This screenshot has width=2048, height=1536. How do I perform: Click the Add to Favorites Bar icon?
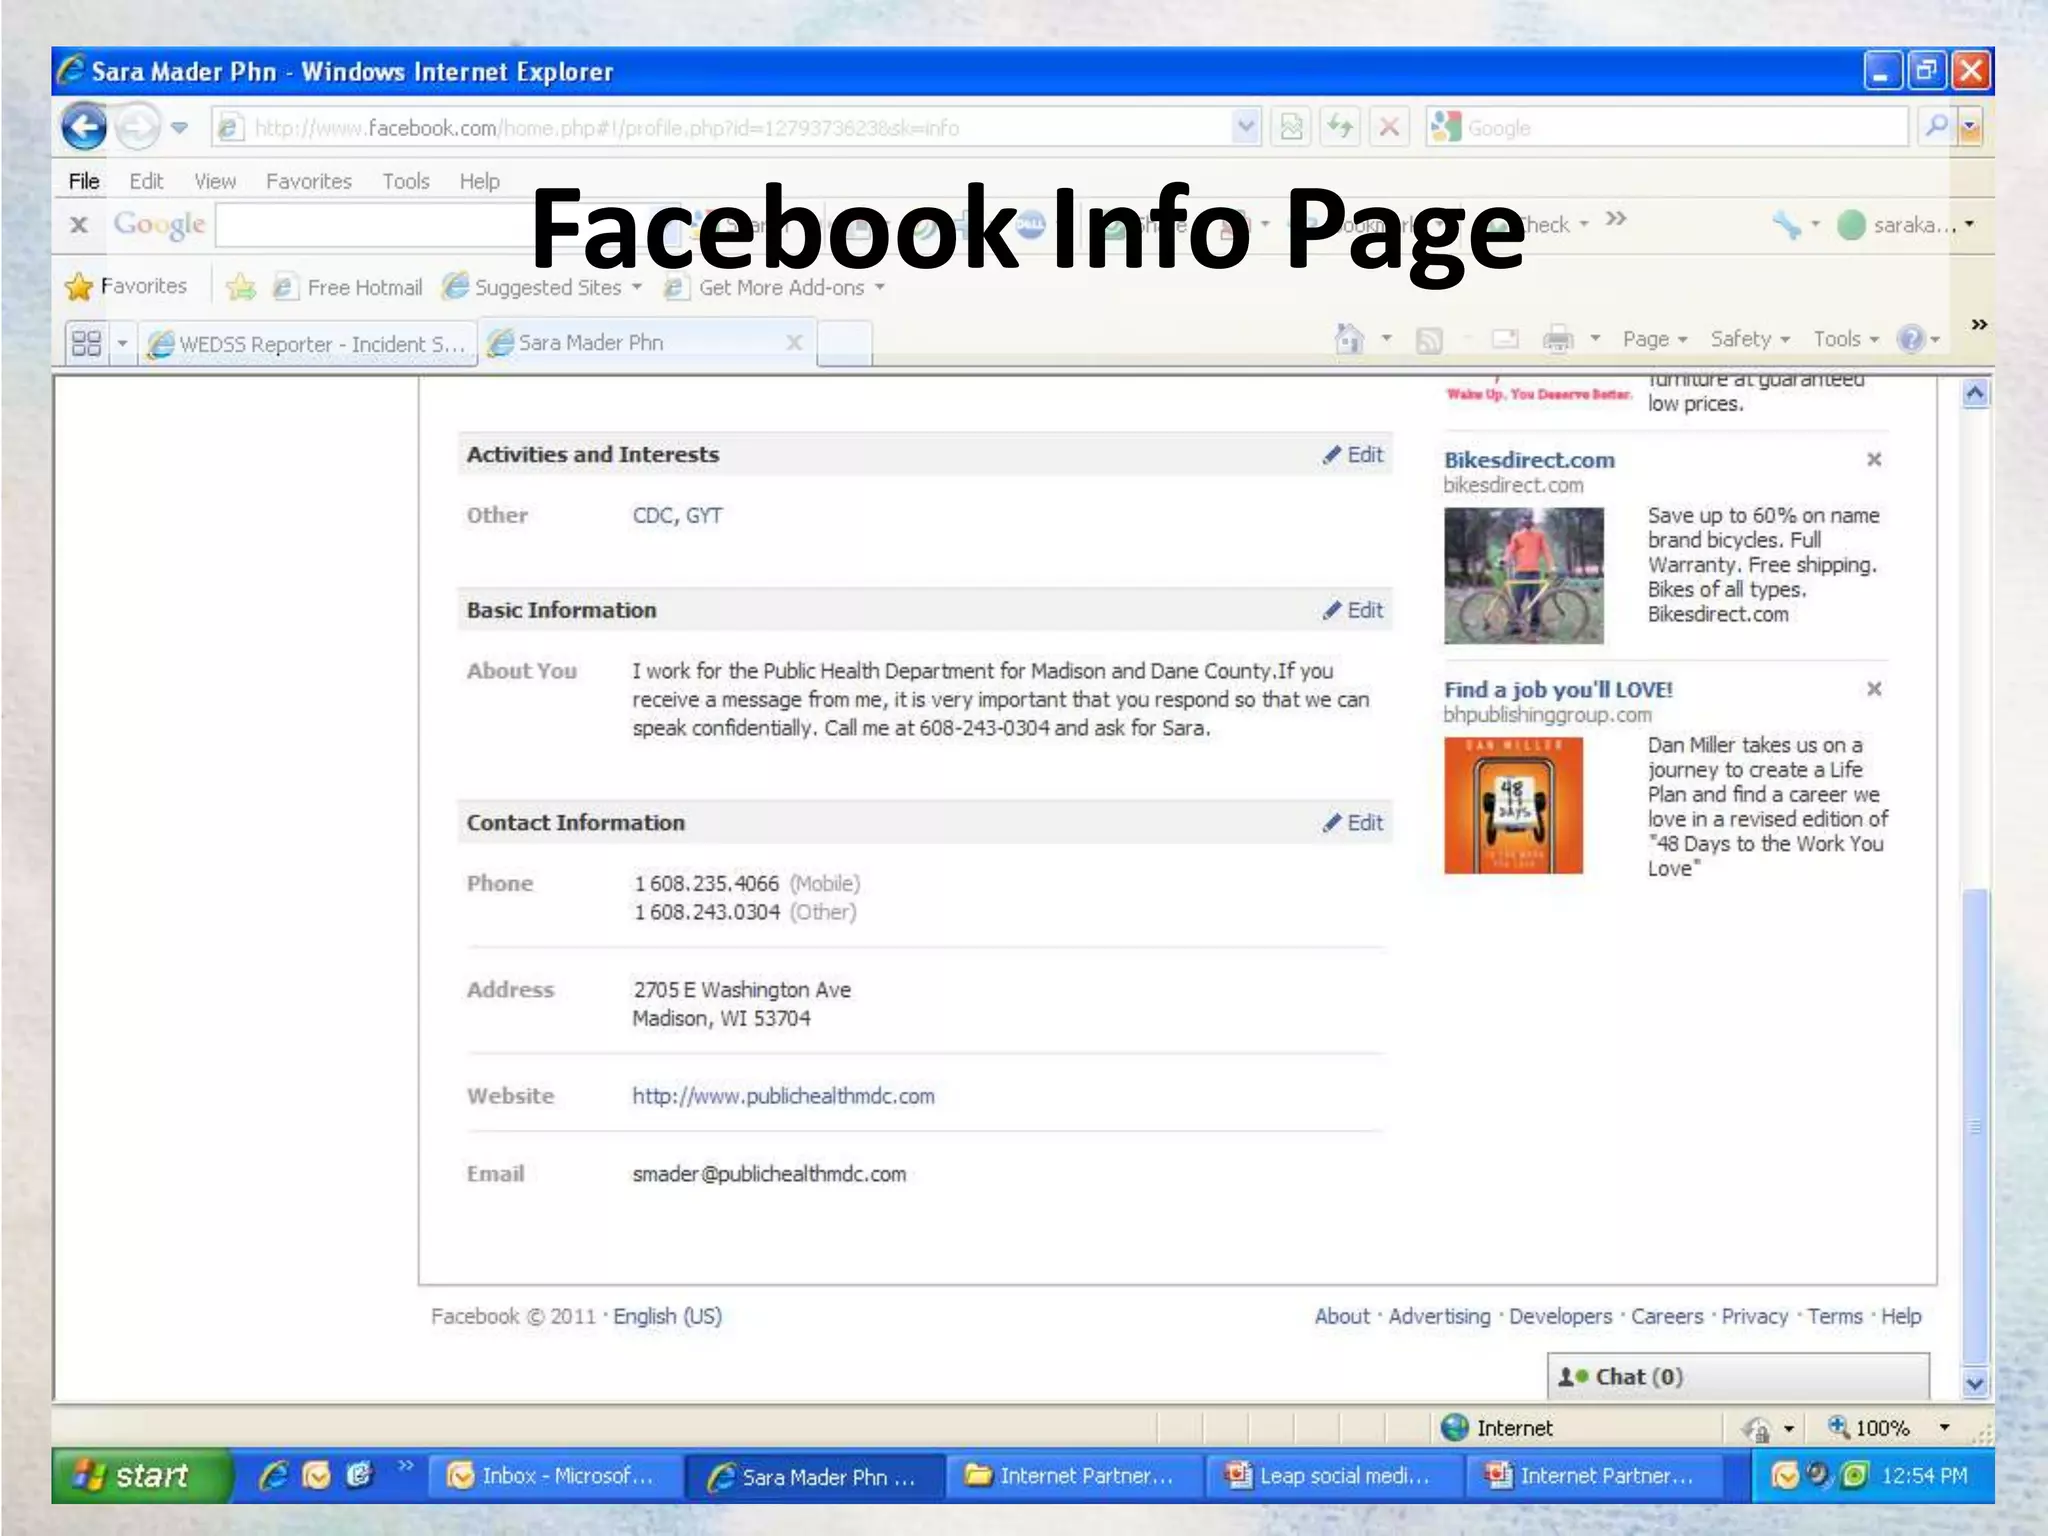(240, 287)
